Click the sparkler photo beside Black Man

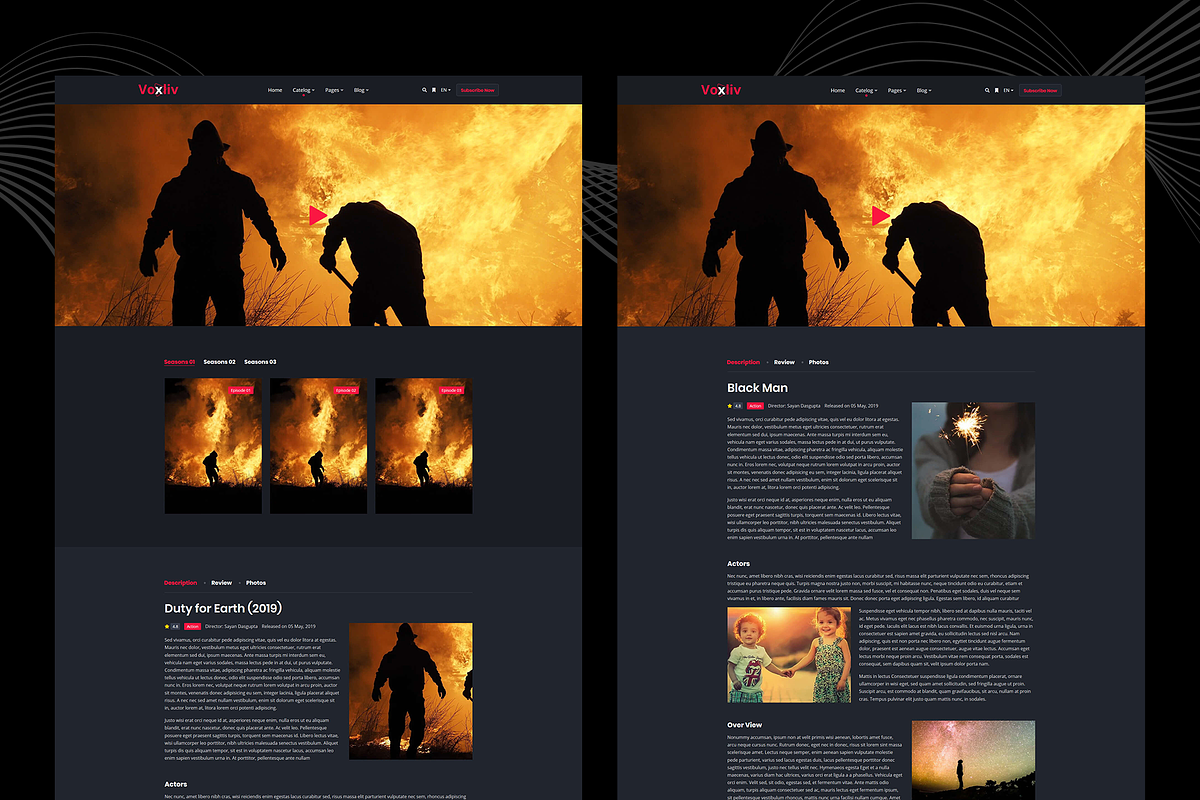pos(973,471)
